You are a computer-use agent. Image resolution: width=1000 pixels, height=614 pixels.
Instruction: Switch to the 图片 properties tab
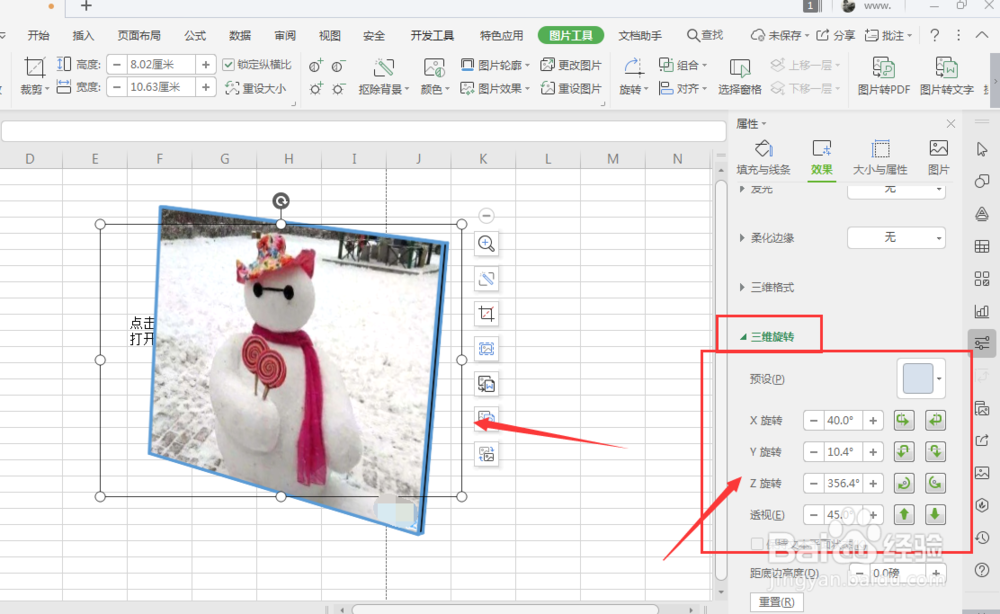(939, 157)
